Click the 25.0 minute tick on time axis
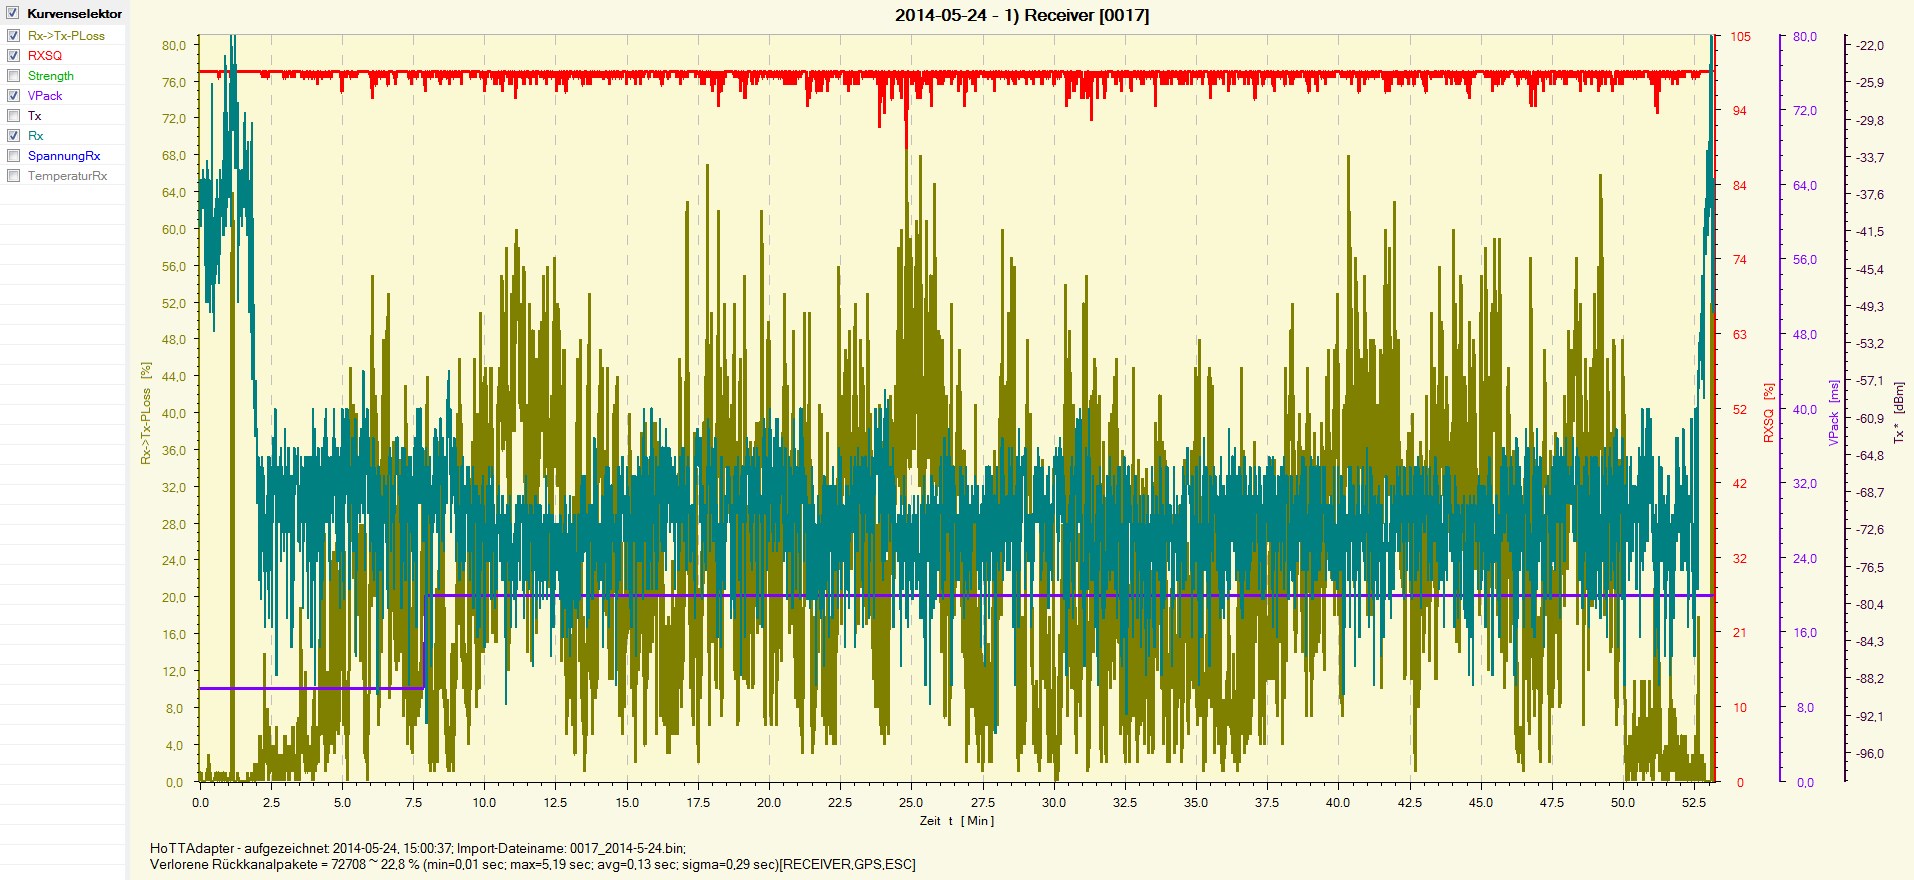This screenshot has width=1914, height=880. [911, 803]
